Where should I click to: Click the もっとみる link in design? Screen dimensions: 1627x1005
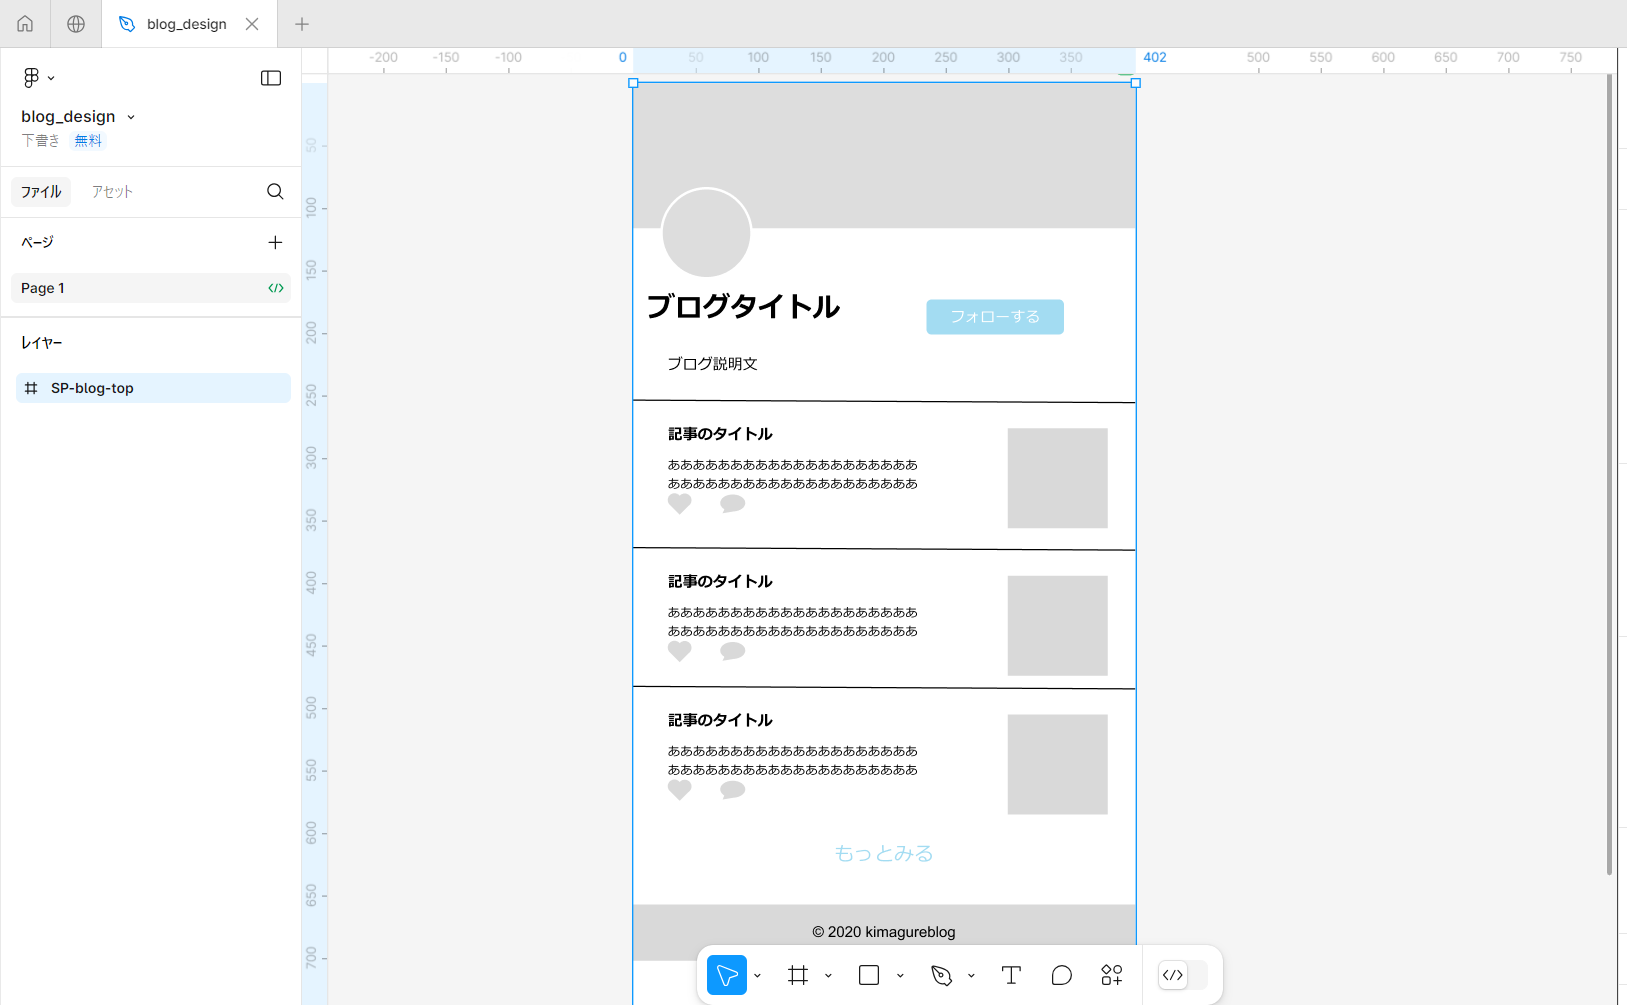[x=884, y=853]
